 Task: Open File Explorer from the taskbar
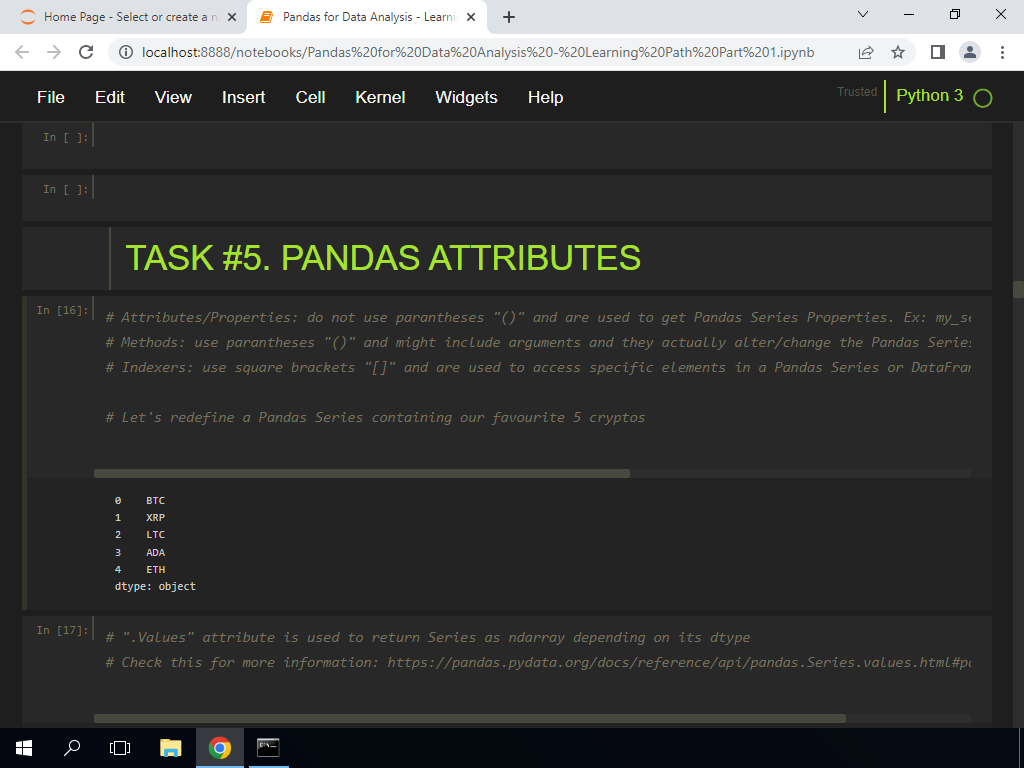[170, 748]
